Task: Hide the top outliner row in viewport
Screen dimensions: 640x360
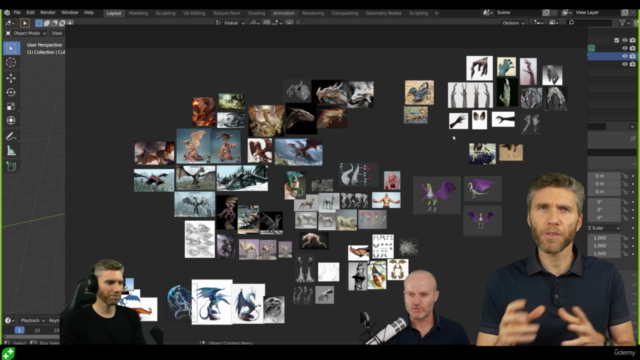Action: point(625,40)
